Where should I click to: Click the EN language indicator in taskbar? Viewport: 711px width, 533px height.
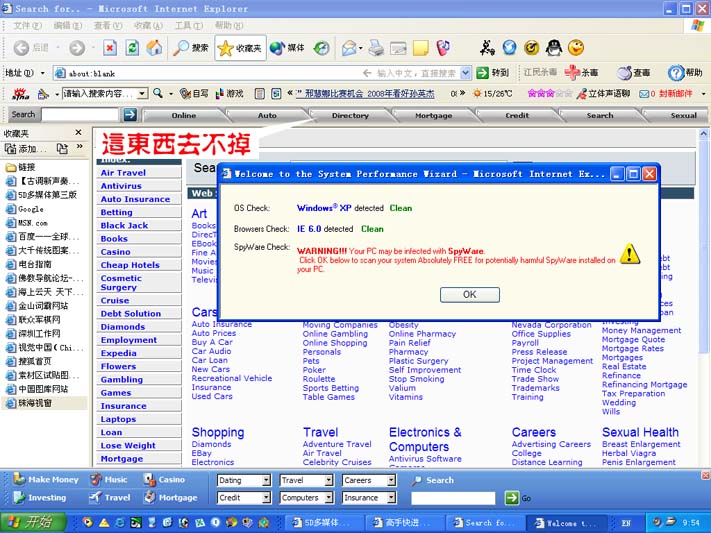tap(626, 523)
